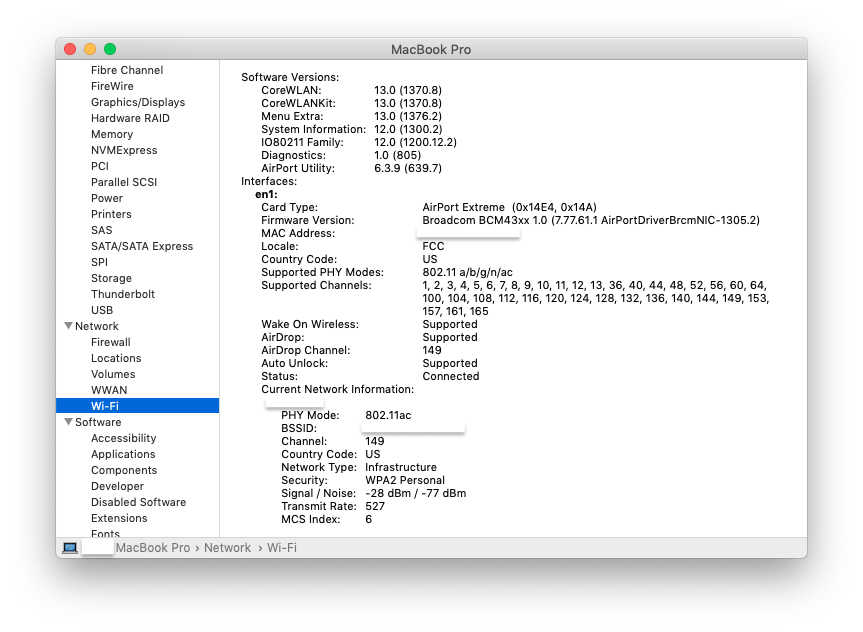Select the Software category label
863x632 pixels.
pos(98,422)
